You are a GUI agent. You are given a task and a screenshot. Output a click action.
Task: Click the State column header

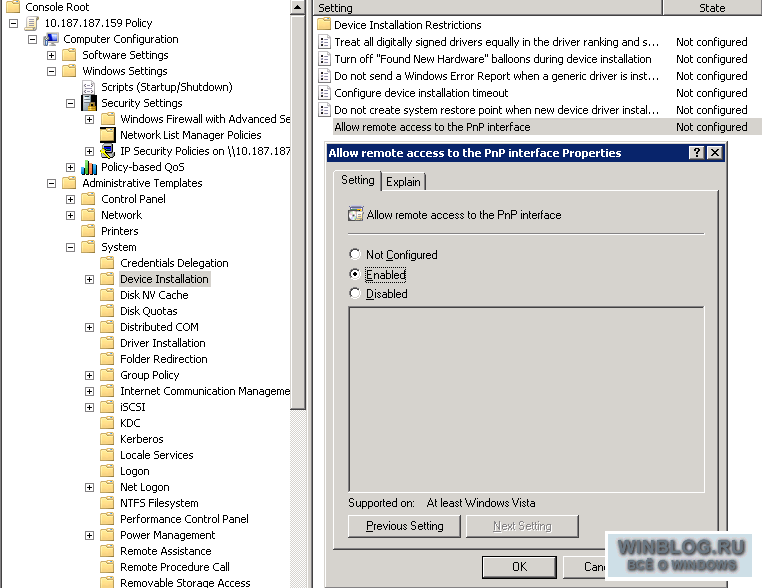click(x=712, y=7)
